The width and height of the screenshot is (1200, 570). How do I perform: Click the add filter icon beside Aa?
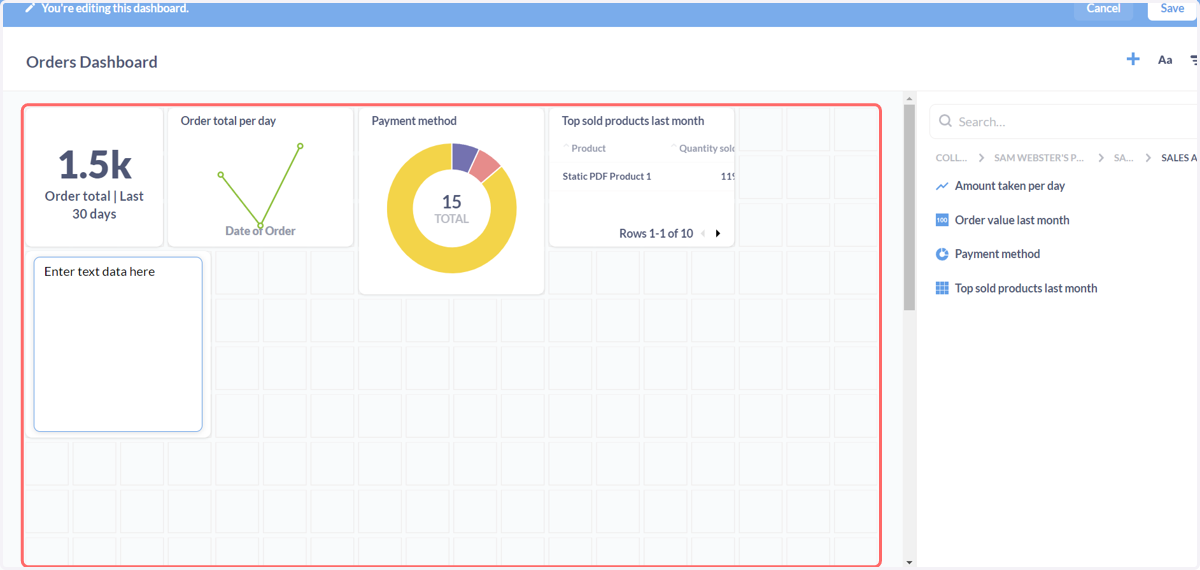(x=1194, y=60)
